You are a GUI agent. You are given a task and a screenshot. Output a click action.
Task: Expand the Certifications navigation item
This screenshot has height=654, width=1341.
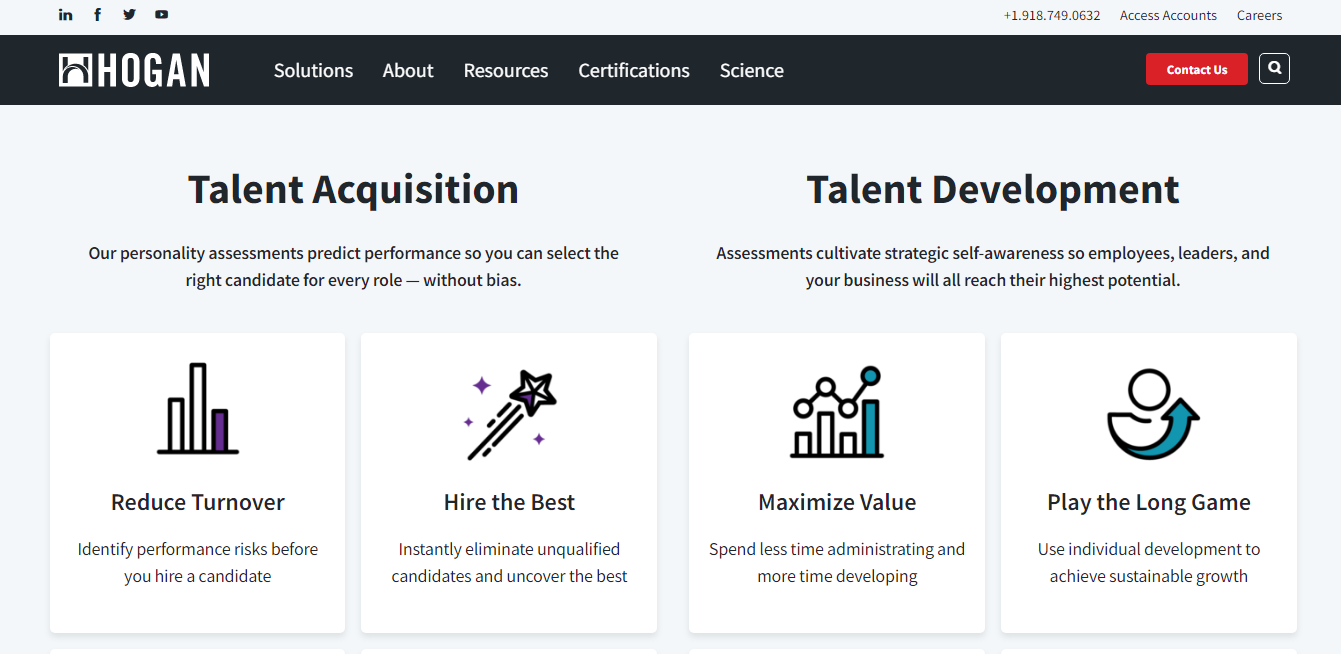[633, 70]
